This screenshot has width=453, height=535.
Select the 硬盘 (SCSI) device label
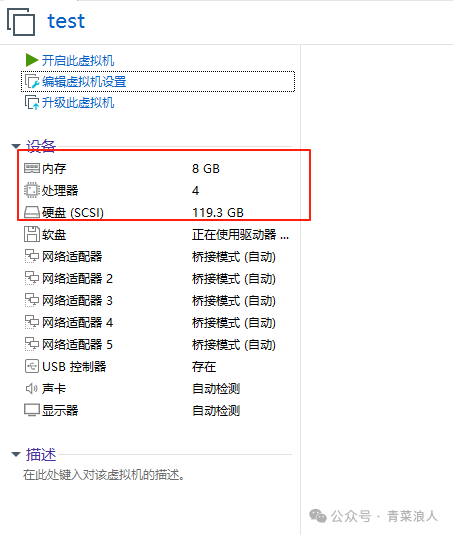point(73,213)
